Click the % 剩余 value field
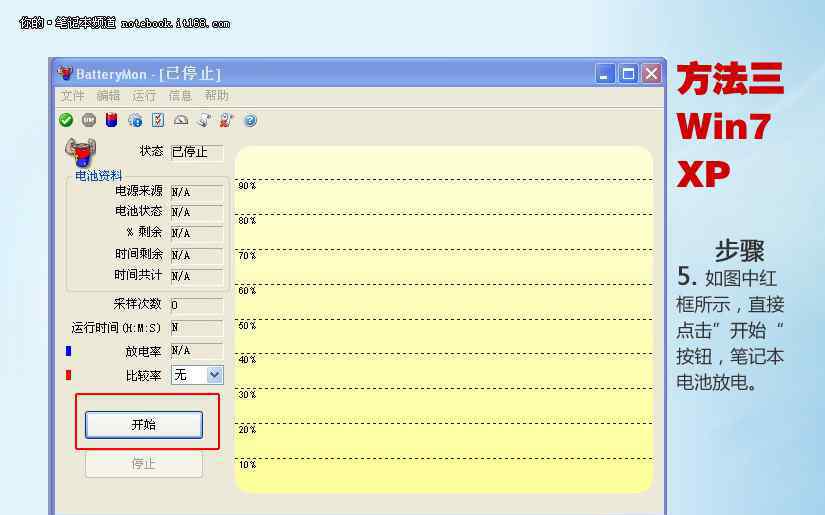825x515 pixels. [197, 233]
